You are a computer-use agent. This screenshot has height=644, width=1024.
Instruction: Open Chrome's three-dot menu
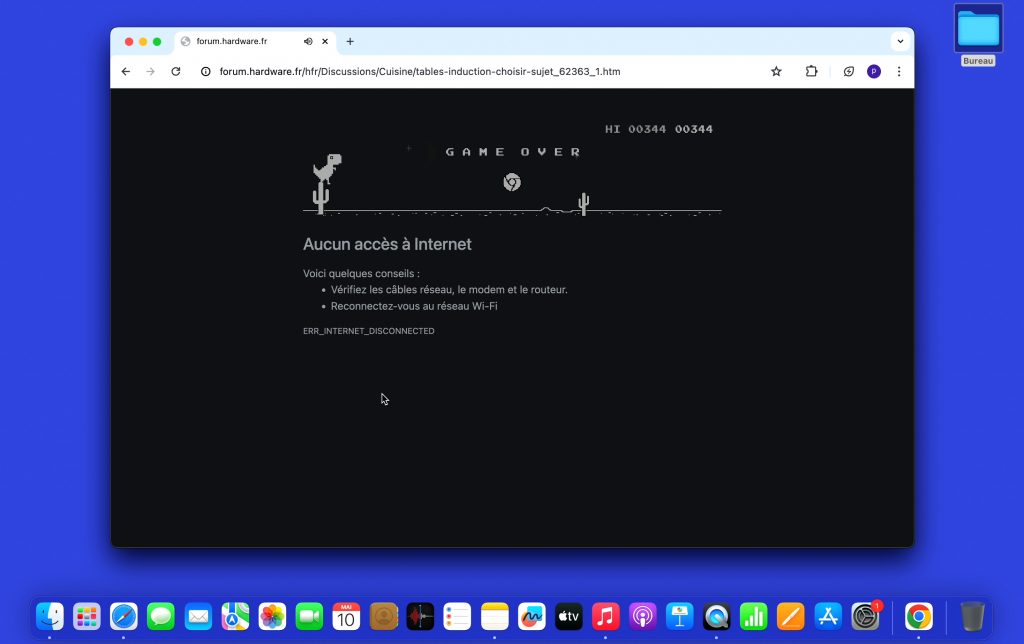coord(899,72)
